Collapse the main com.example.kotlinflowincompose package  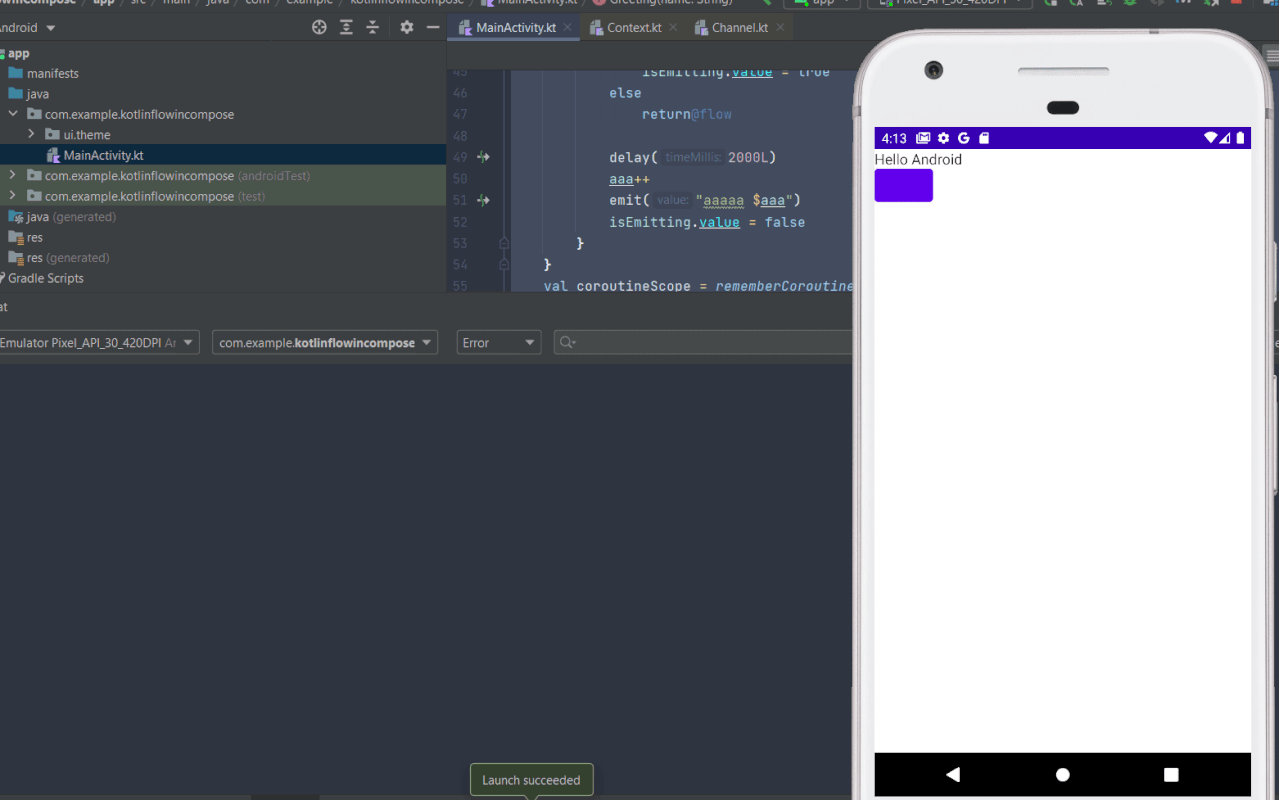13,114
